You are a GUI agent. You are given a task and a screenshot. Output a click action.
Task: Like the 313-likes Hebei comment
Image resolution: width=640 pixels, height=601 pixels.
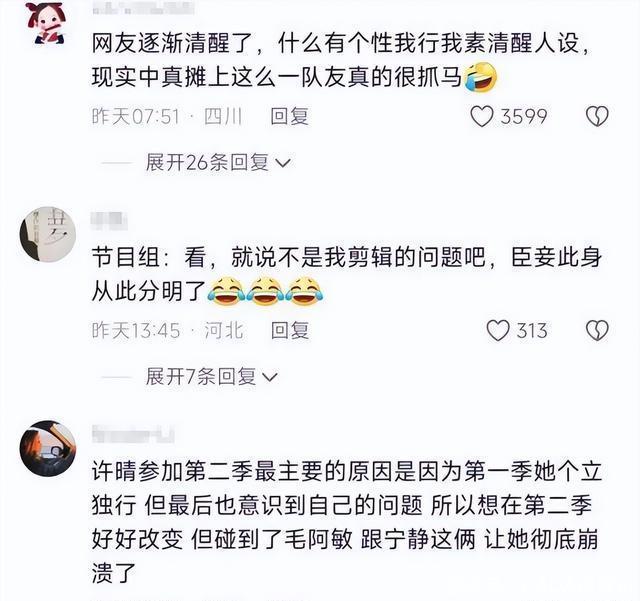pos(498,330)
